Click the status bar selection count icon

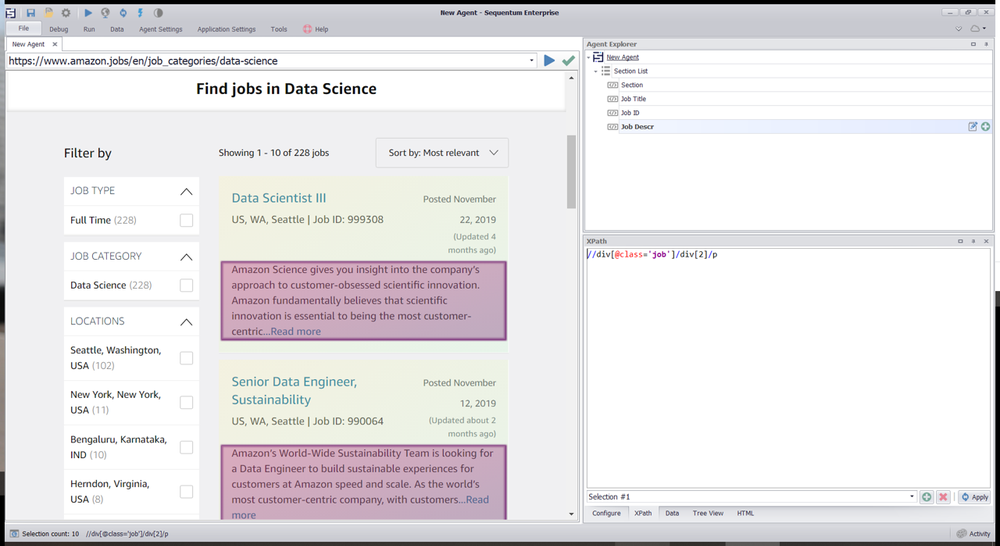(14, 533)
